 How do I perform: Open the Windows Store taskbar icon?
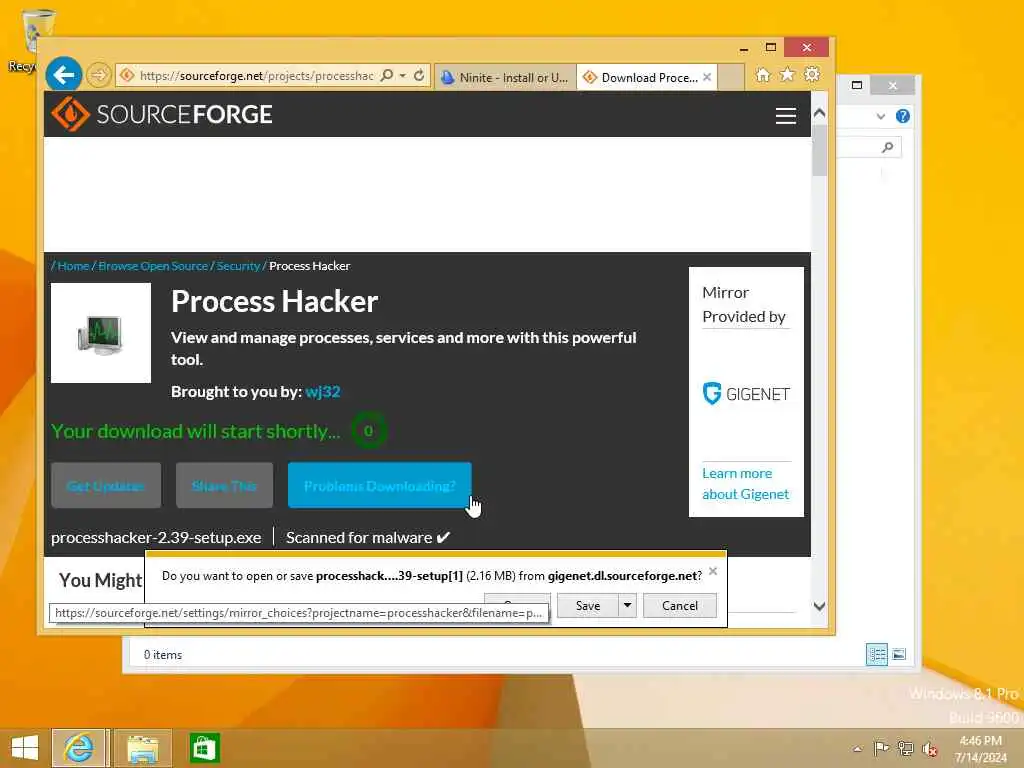[x=204, y=748]
